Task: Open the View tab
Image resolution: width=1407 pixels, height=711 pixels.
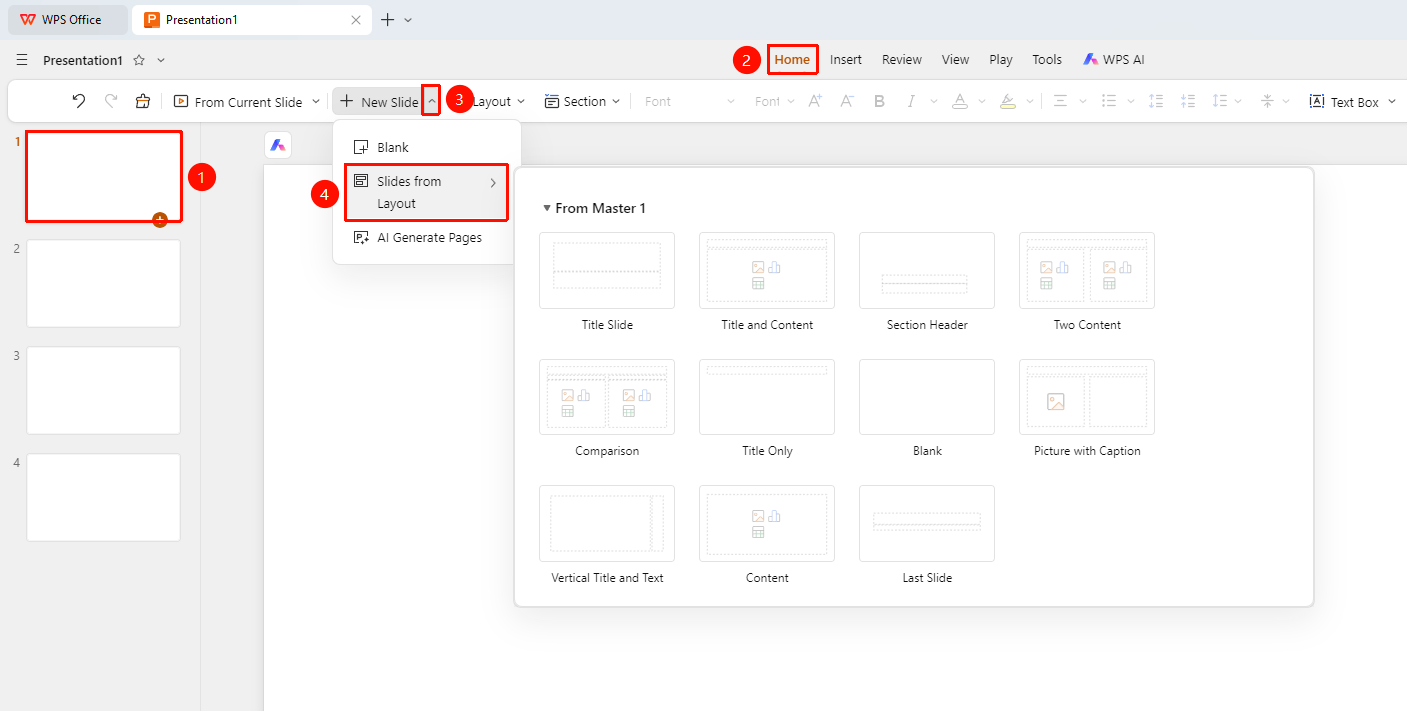Action: tap(955, 60)
